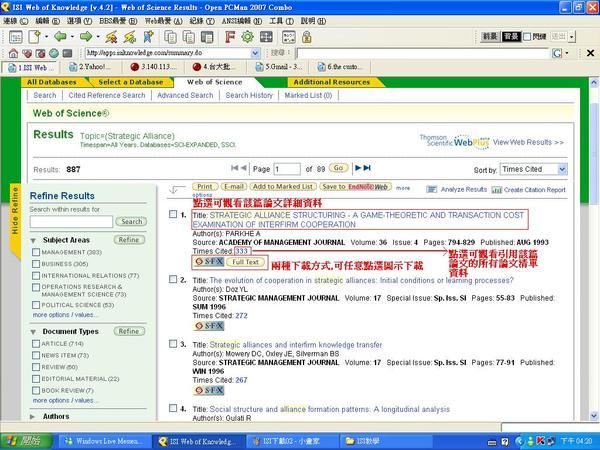Expand the Authors refine section
Image resolution: width=600 pixels, height=450 pixels.
click(33, 416)
